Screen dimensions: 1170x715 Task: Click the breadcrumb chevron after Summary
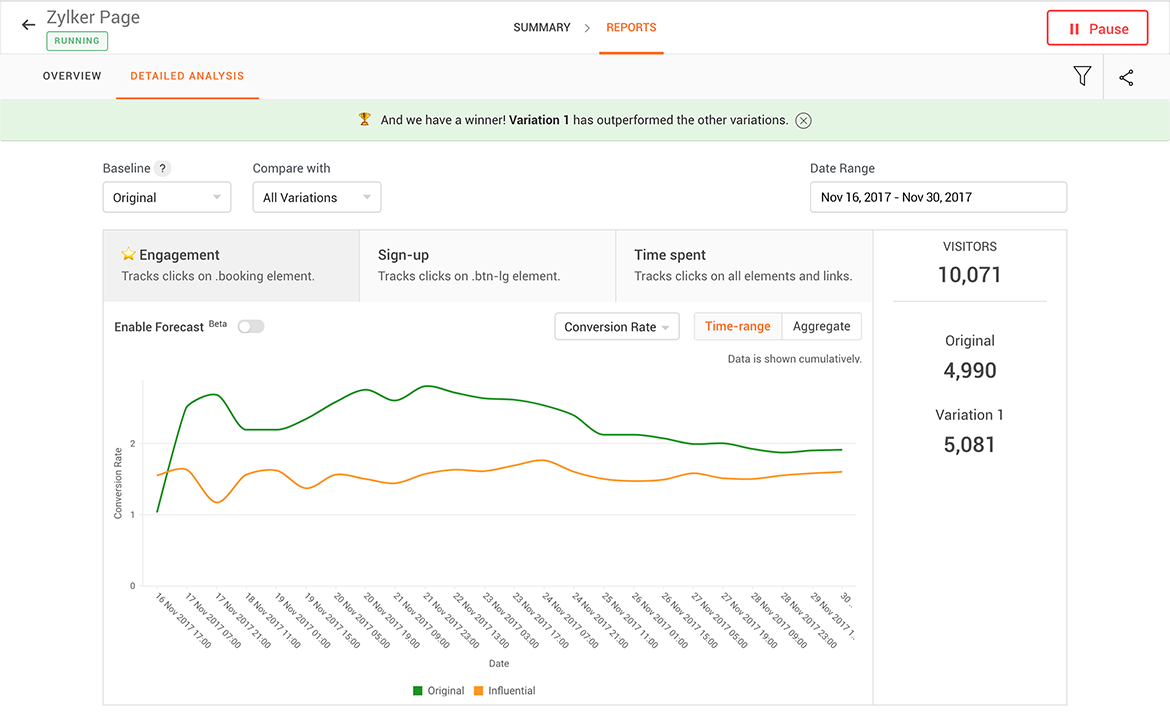tap(588, 28)
